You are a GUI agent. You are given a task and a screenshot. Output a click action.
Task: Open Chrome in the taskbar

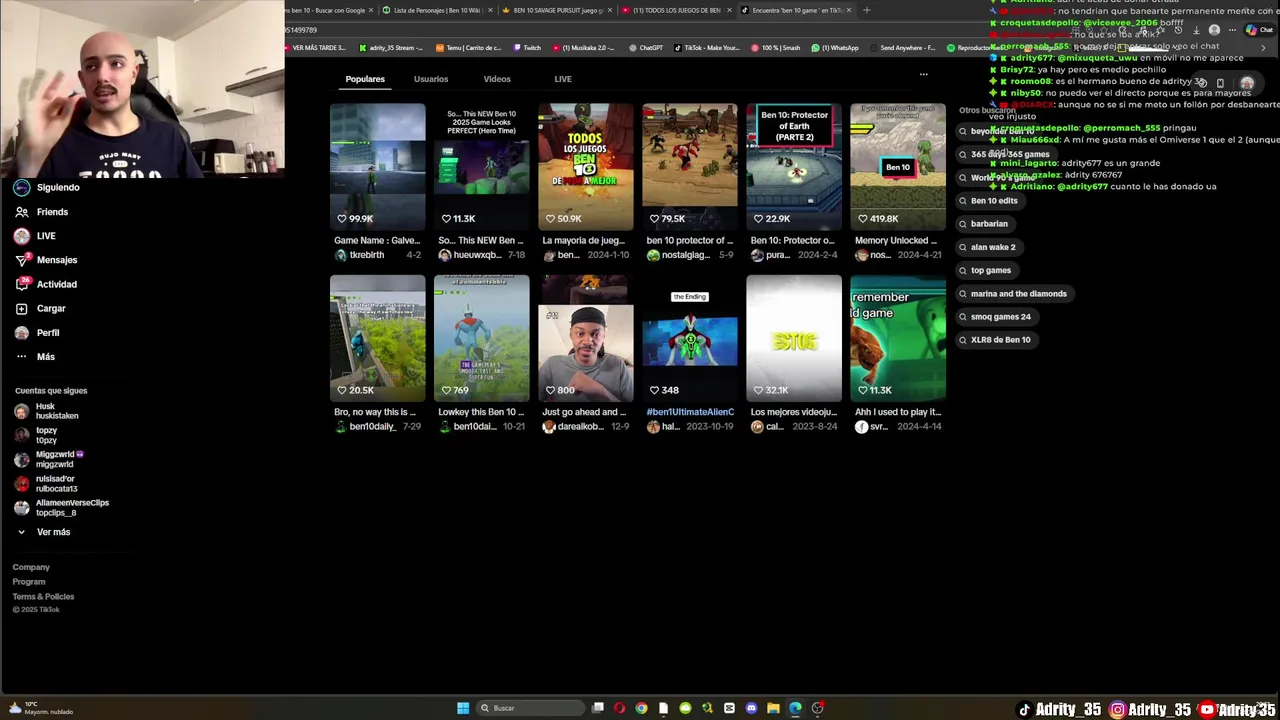tap(641, 708)
